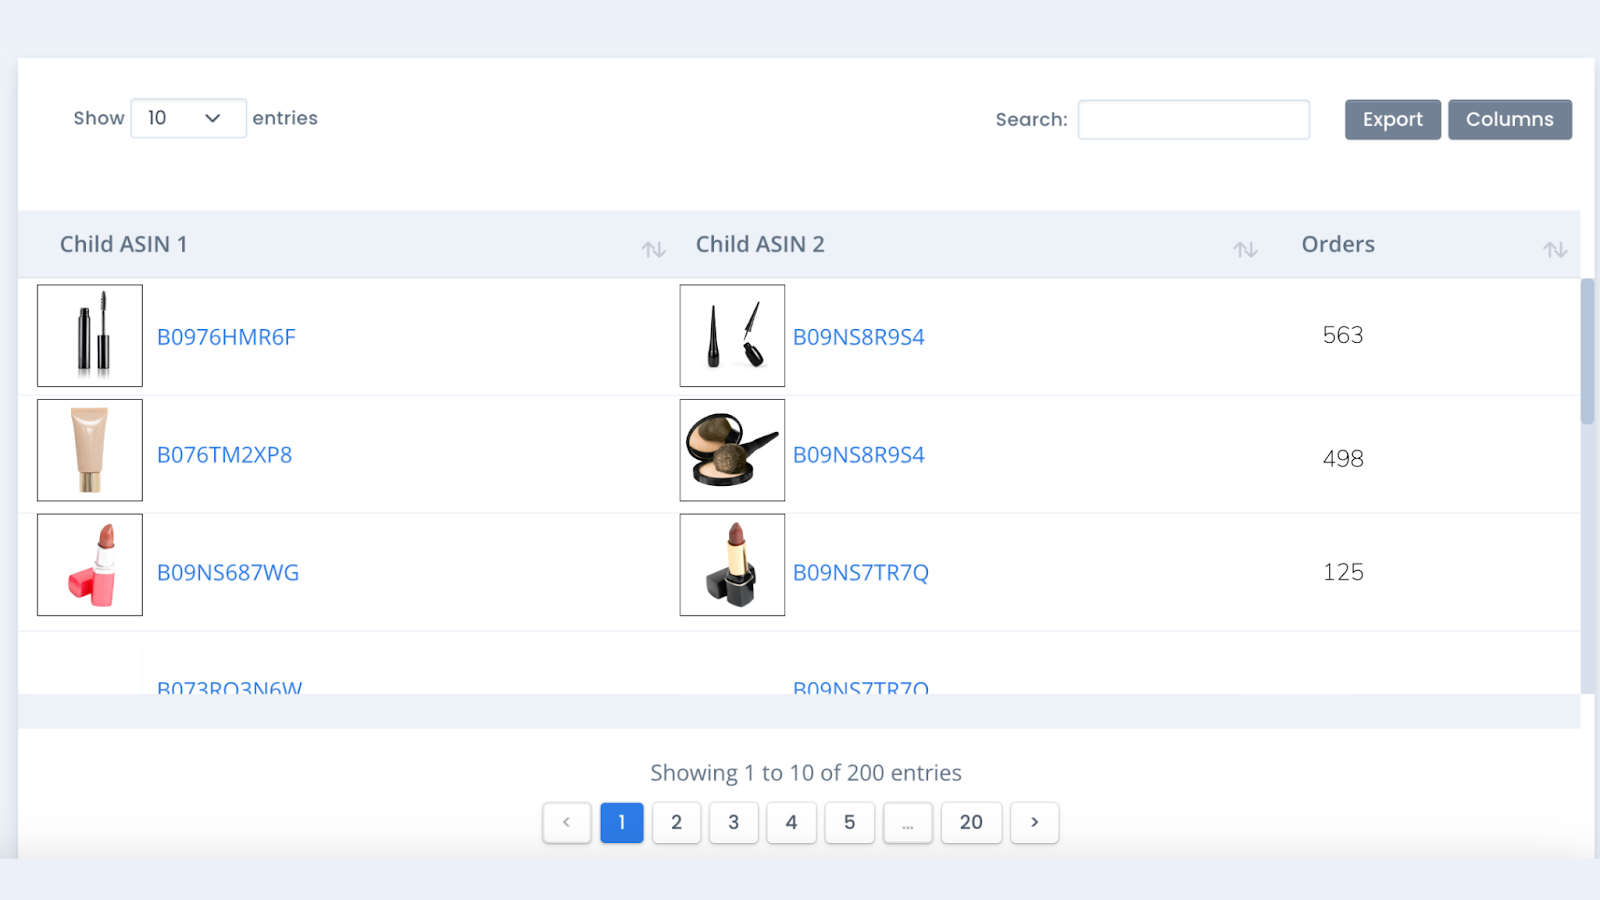
Task: Open the entries-per-page dropdown
Action: coord(188,118)
